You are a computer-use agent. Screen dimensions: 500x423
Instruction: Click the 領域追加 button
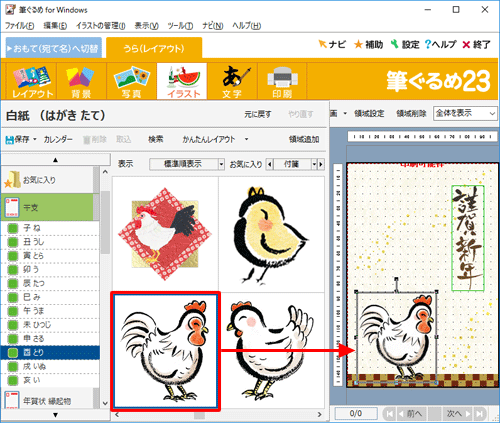304,139
